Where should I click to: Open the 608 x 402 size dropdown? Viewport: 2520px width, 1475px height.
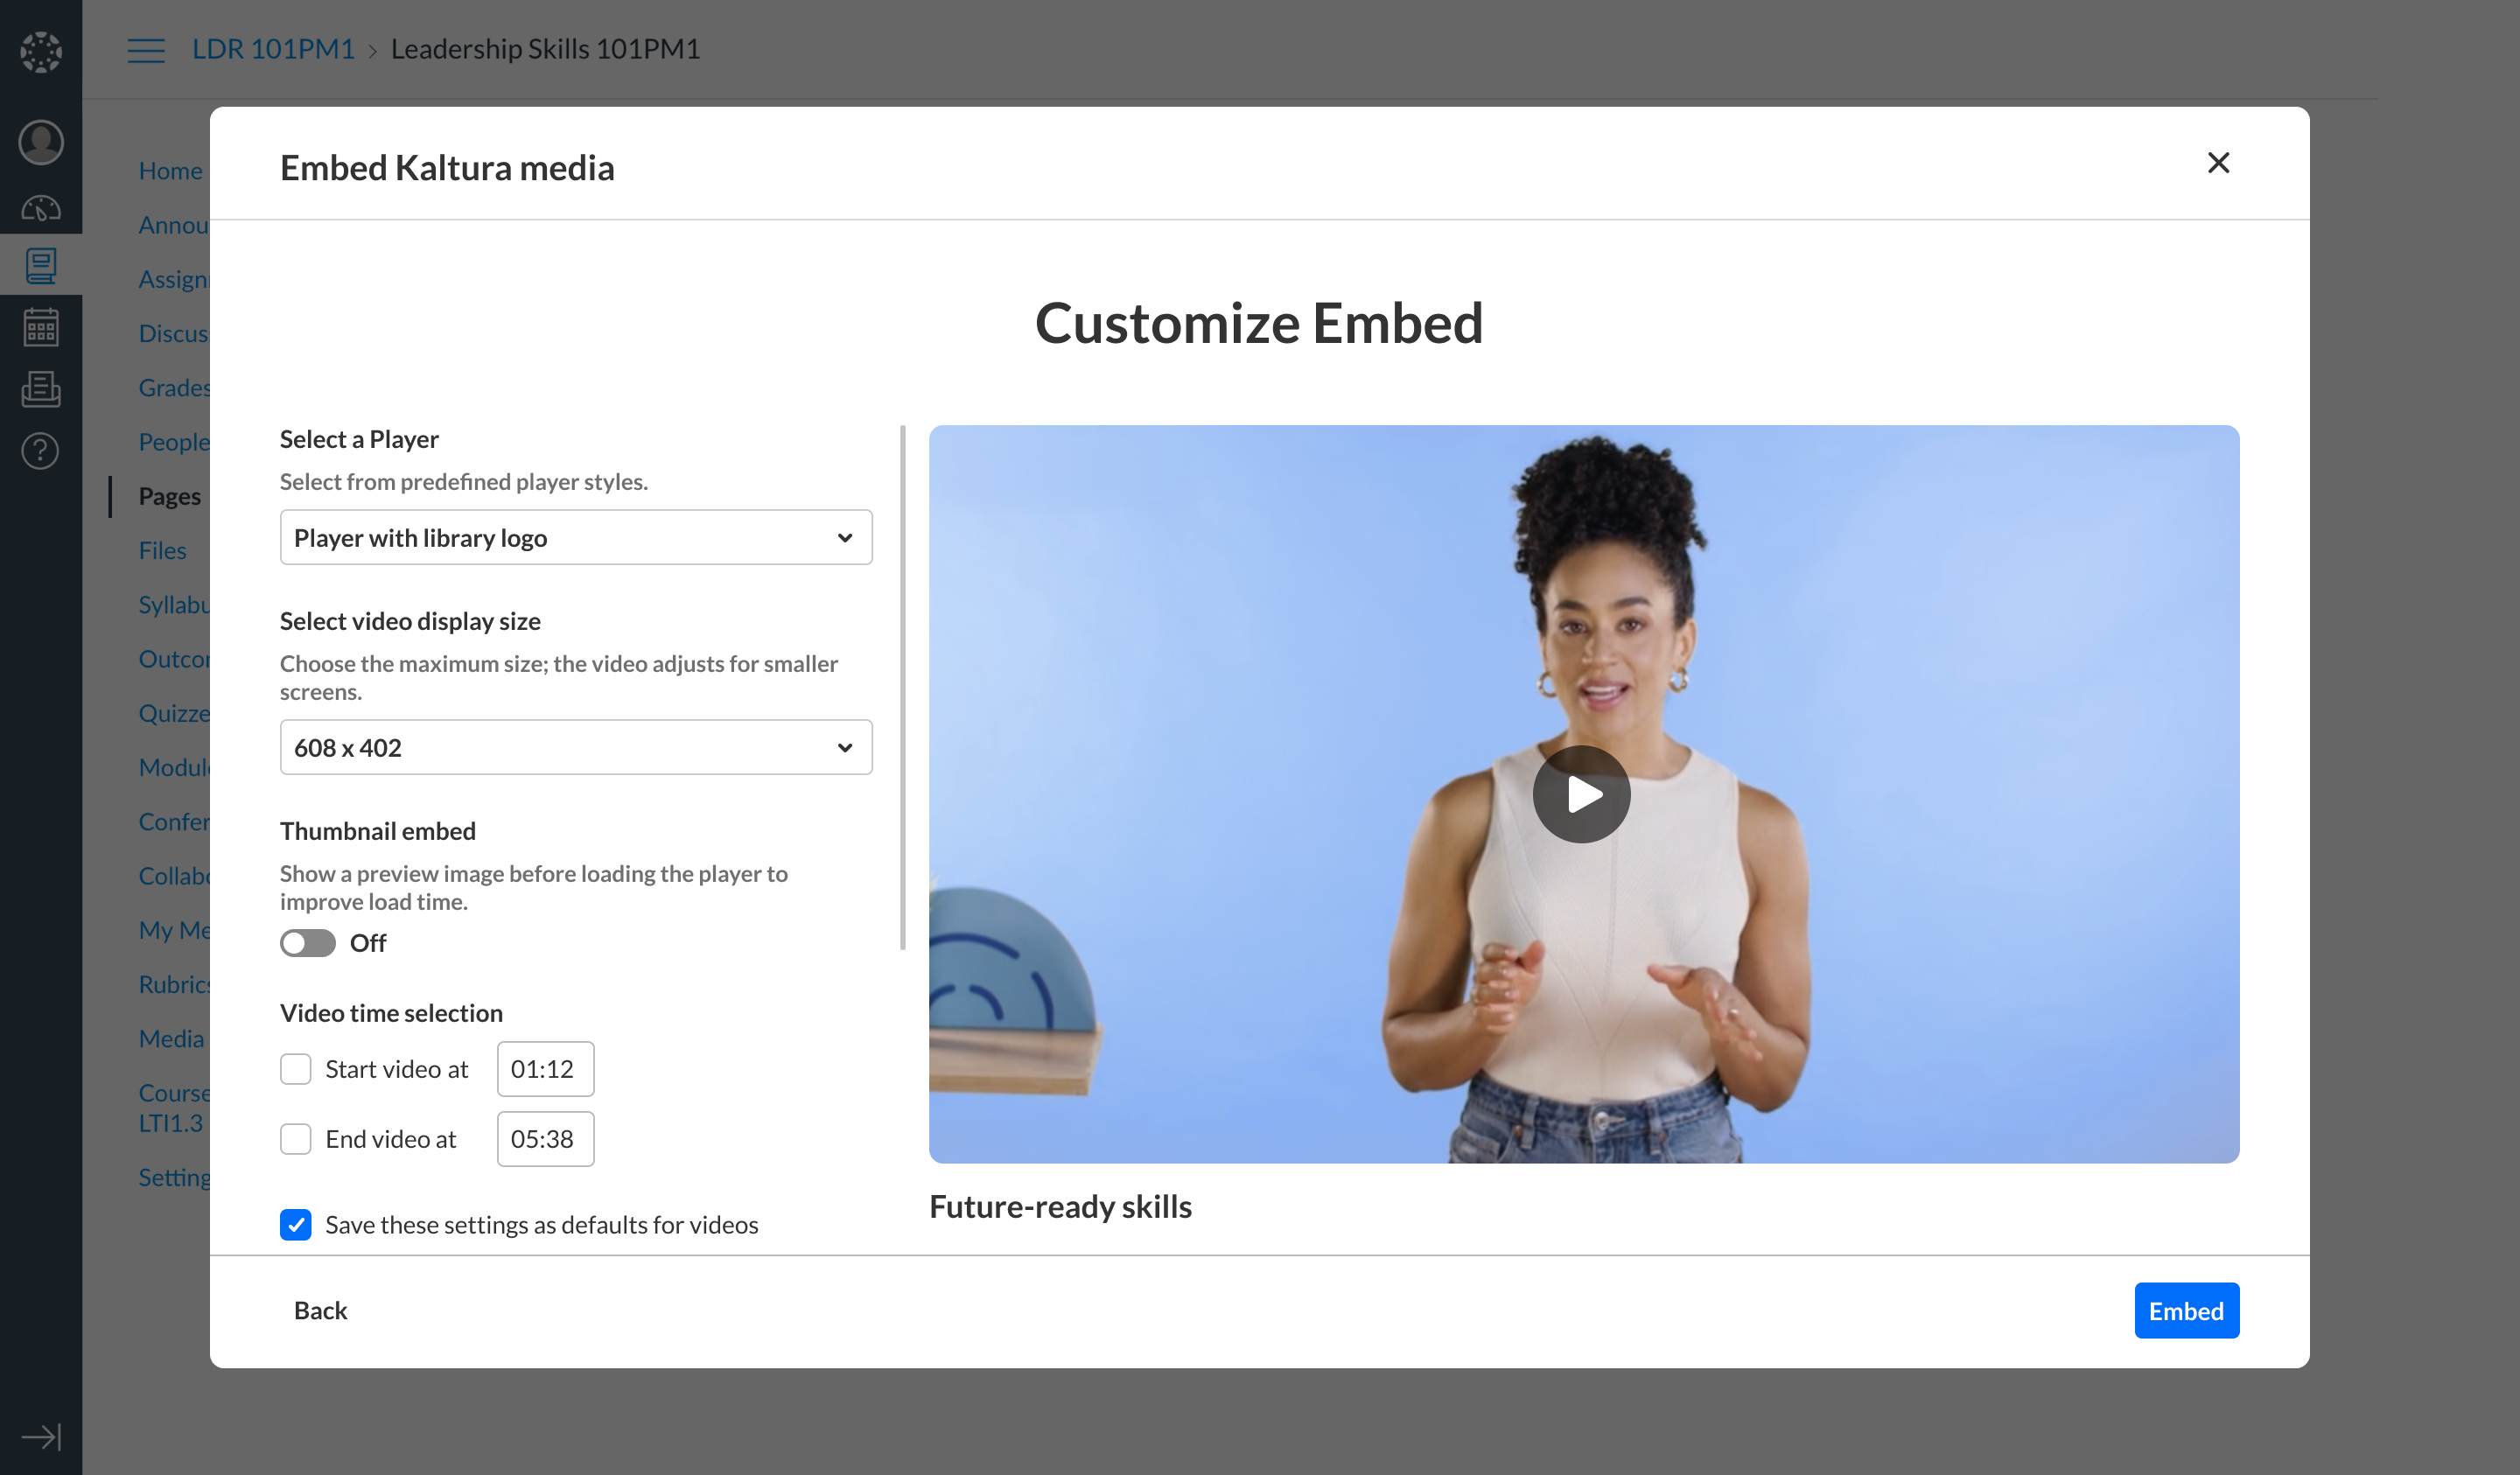[x=576, y=748]
